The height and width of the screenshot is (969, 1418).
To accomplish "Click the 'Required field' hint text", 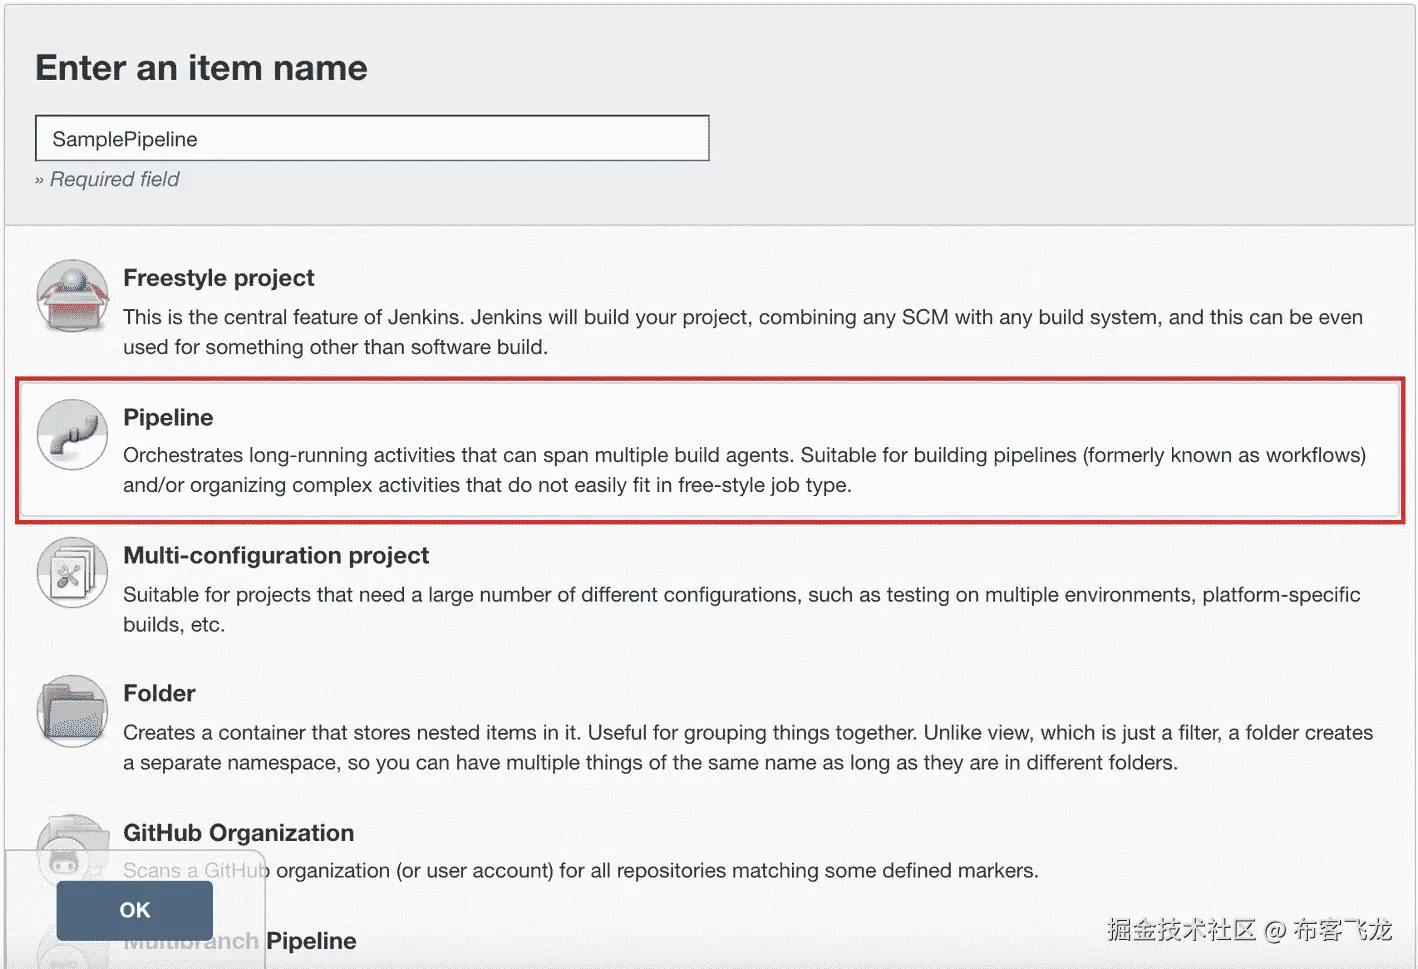I will coord(114,179).
